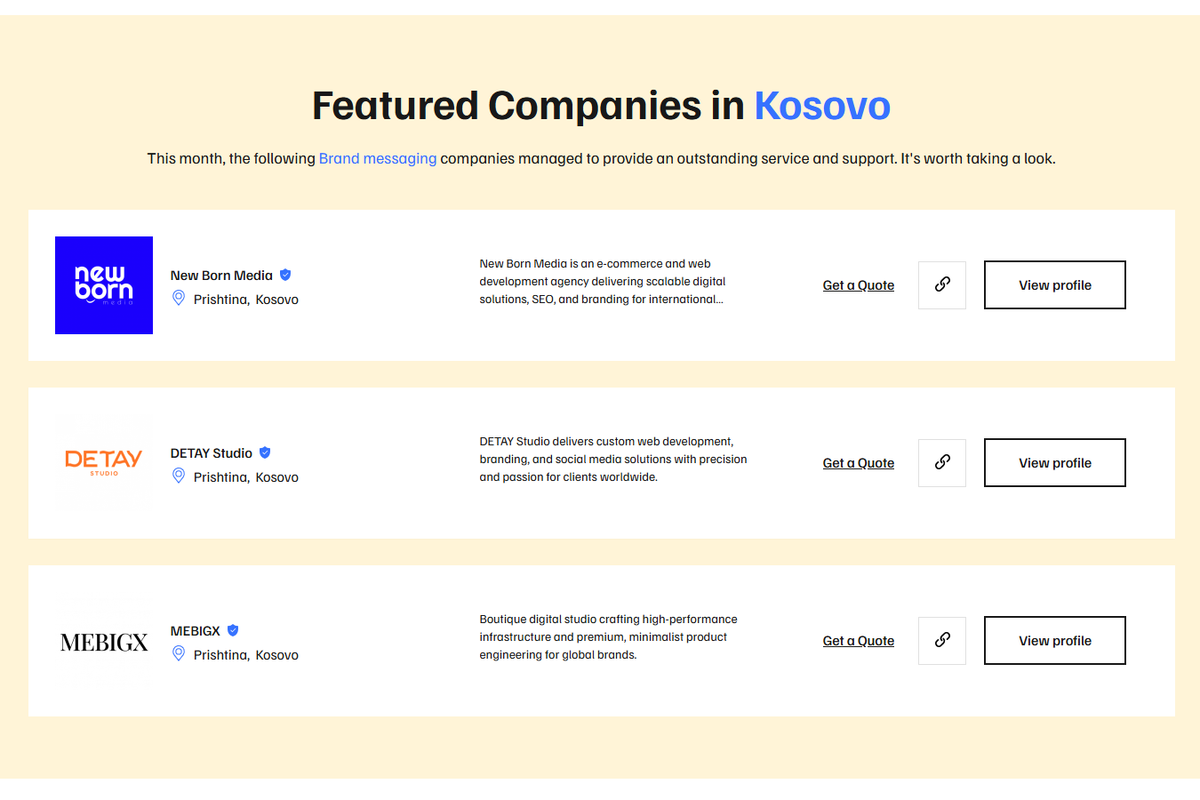Viewport: 1200px width, 800px height.
Task: Click the verified badge next to New Born Media
Action: tap(284, 274)
